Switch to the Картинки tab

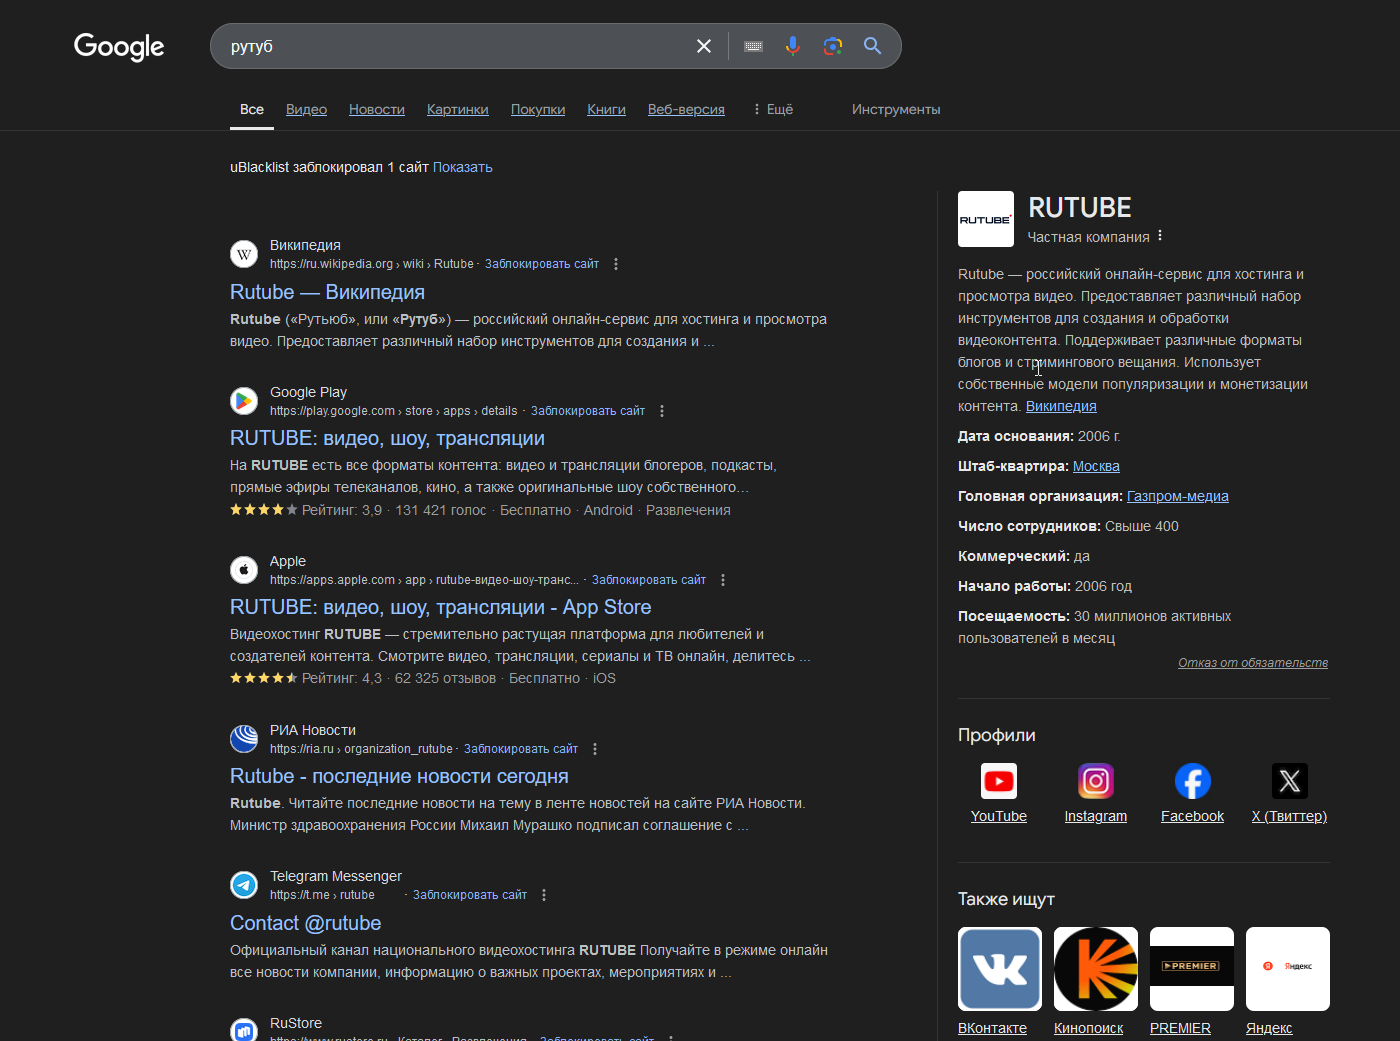coord(458,109)
